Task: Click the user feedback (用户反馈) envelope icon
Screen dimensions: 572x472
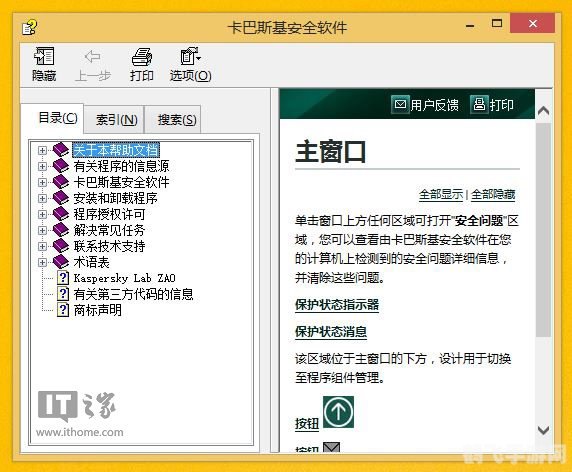Action: click(400, 105)
